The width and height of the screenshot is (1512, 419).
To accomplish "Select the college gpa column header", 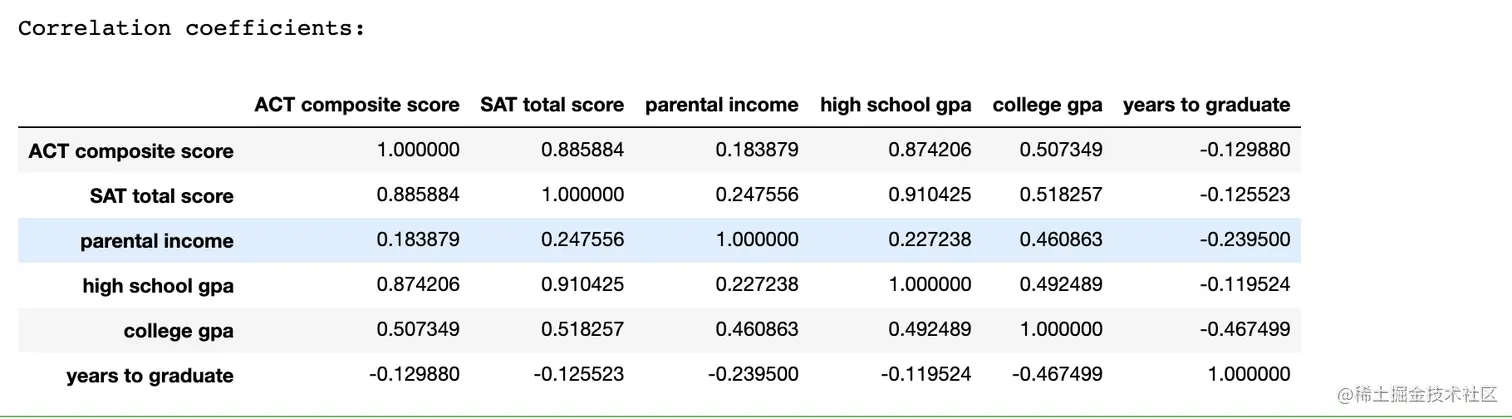I will (1048, 105).
